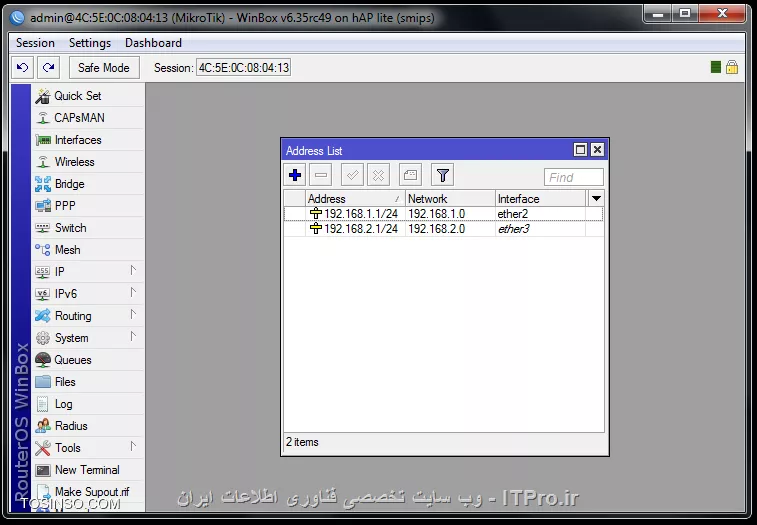Expand the Routing submenu arrow

pos(133,315)
